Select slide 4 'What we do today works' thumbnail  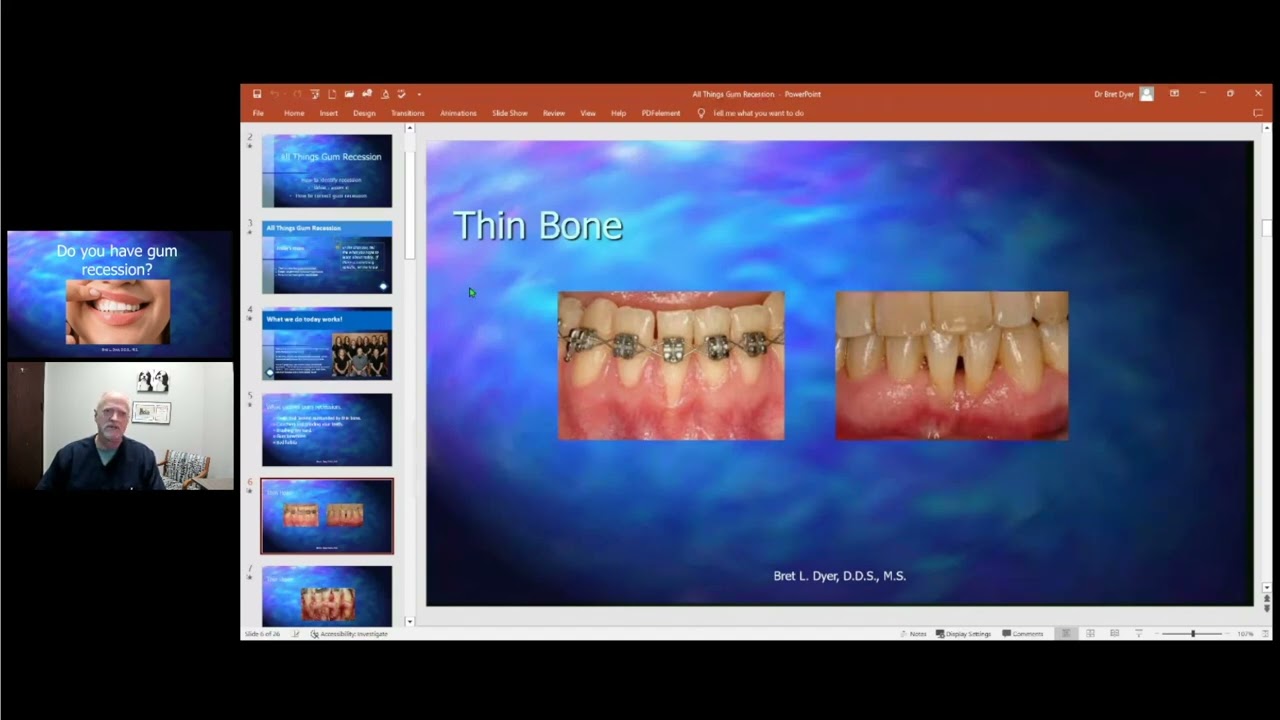pyautogui.click(x=327, y=343)
